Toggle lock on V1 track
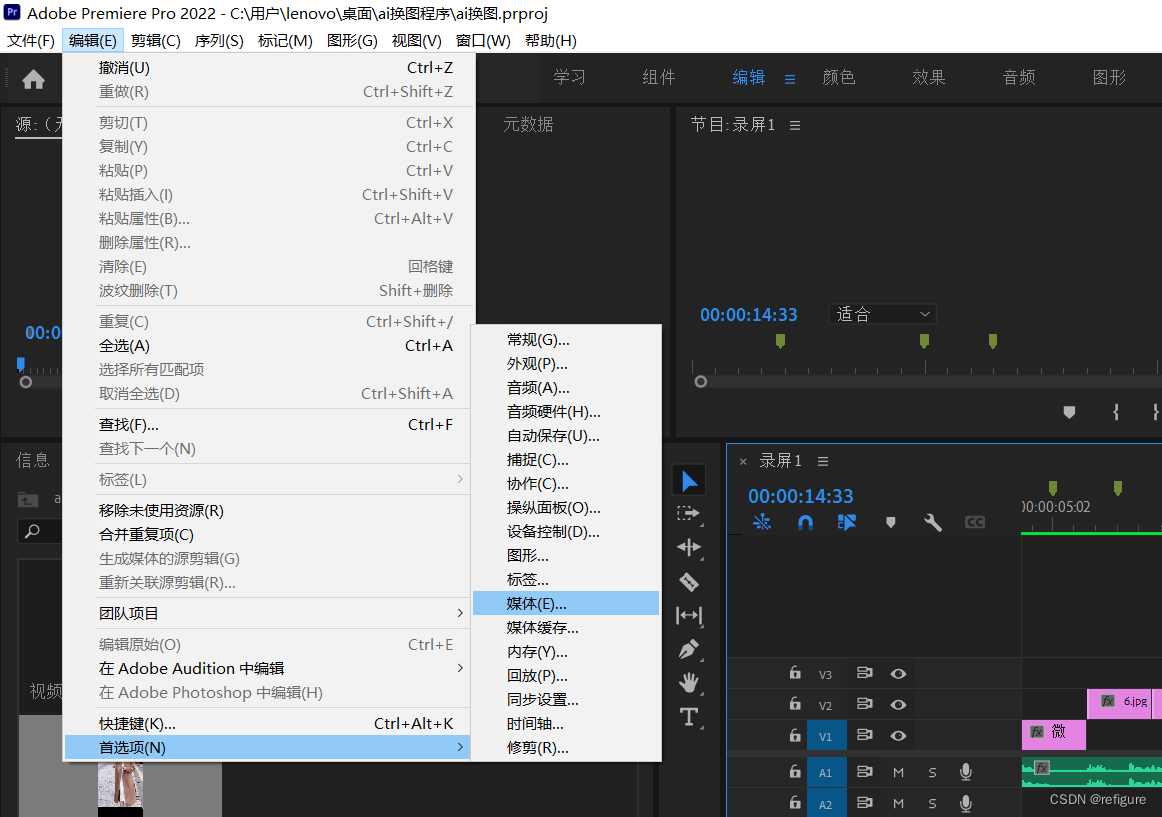Screen dimensions: 1162x817 (794, 735)
